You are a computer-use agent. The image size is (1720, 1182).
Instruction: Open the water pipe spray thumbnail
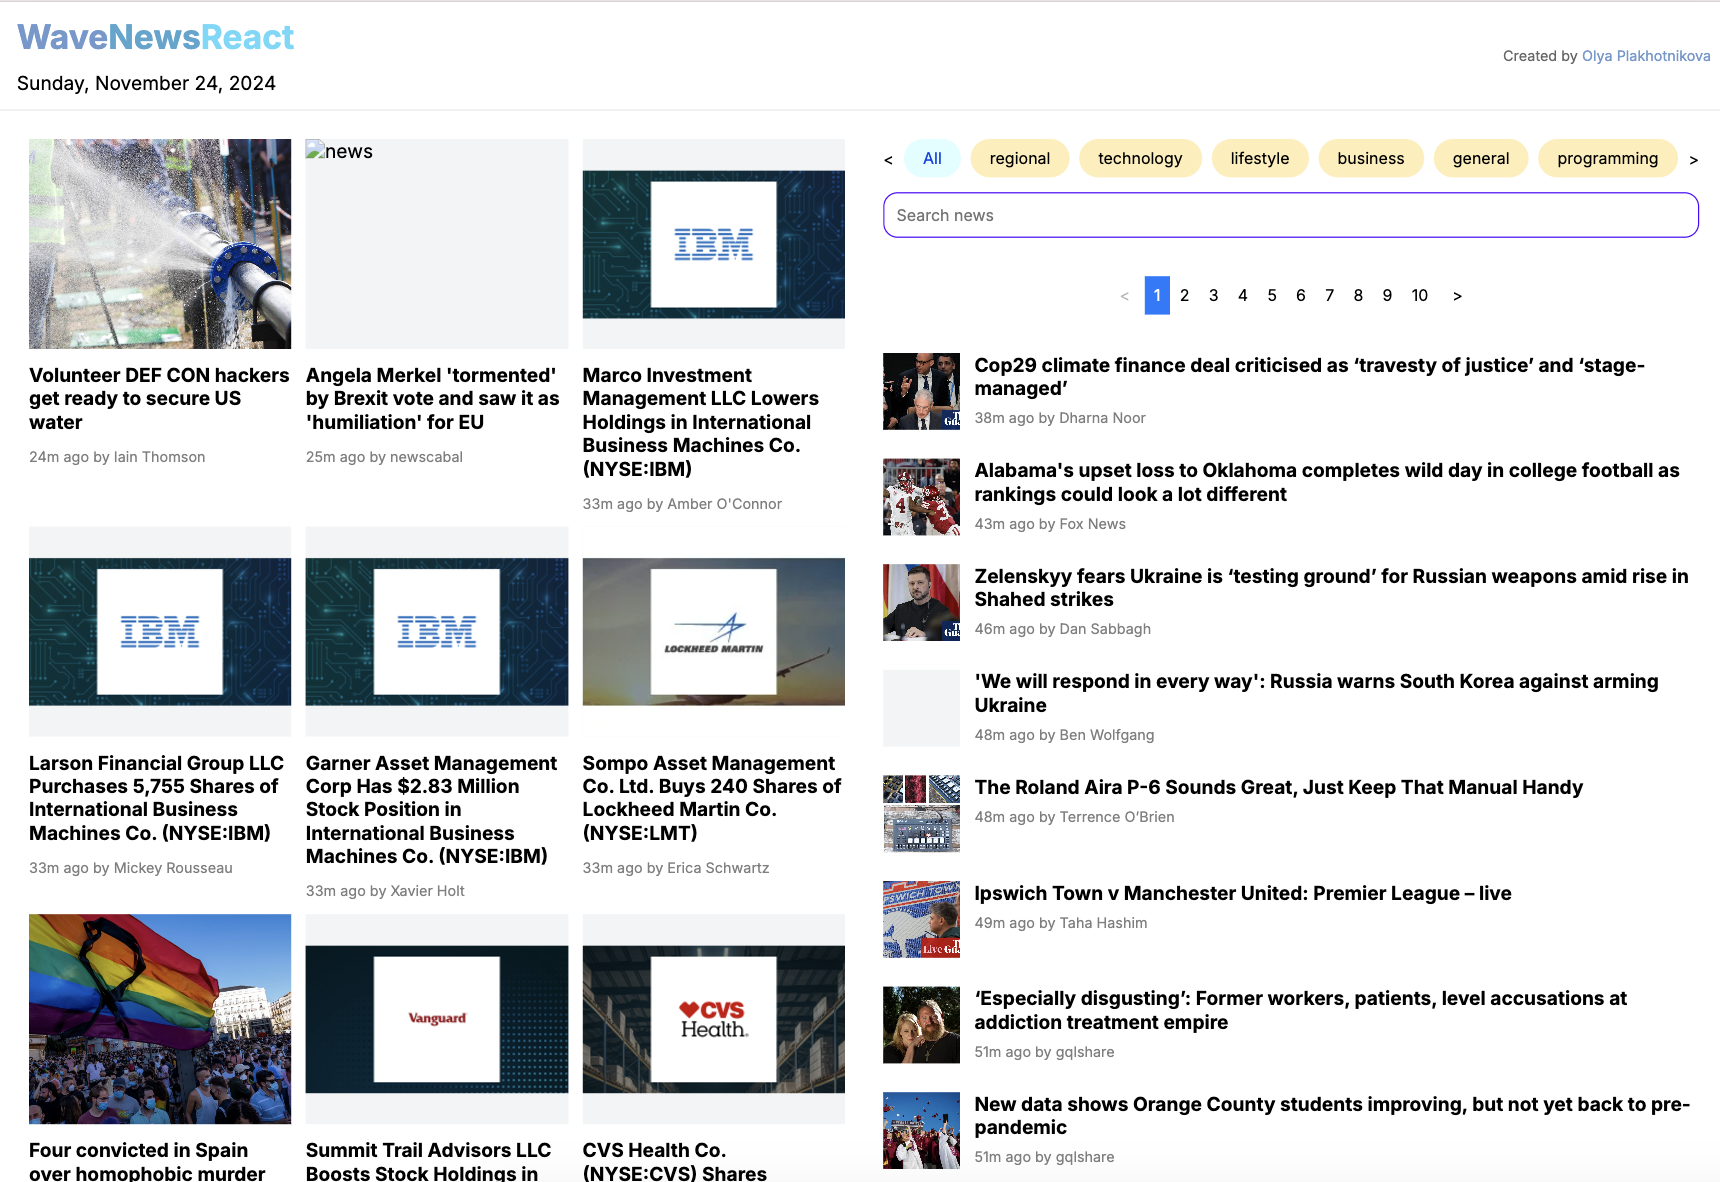160,244
